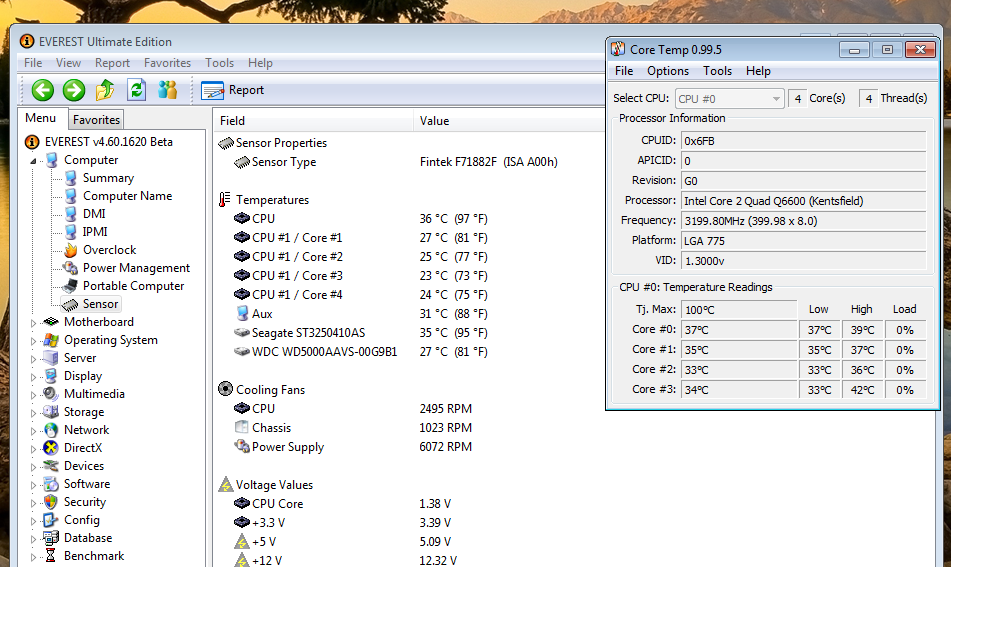Switch to the Favorites tab
This screenshot has width=1008, height=630.
[96, 120]
